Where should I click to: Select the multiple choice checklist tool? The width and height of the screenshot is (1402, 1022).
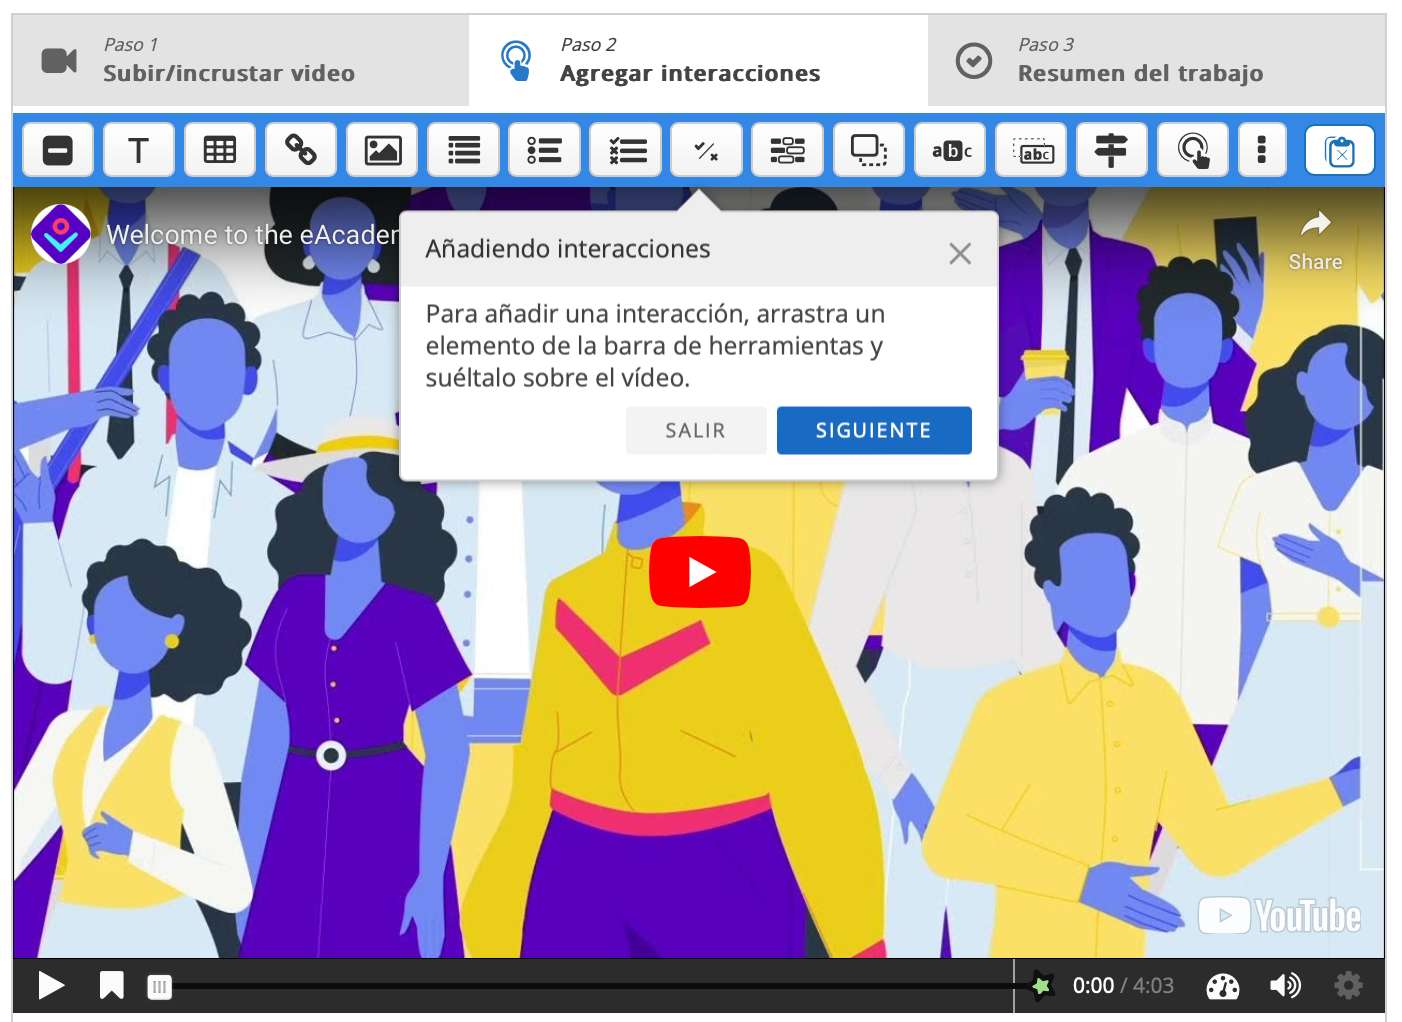tap(625, 150)
